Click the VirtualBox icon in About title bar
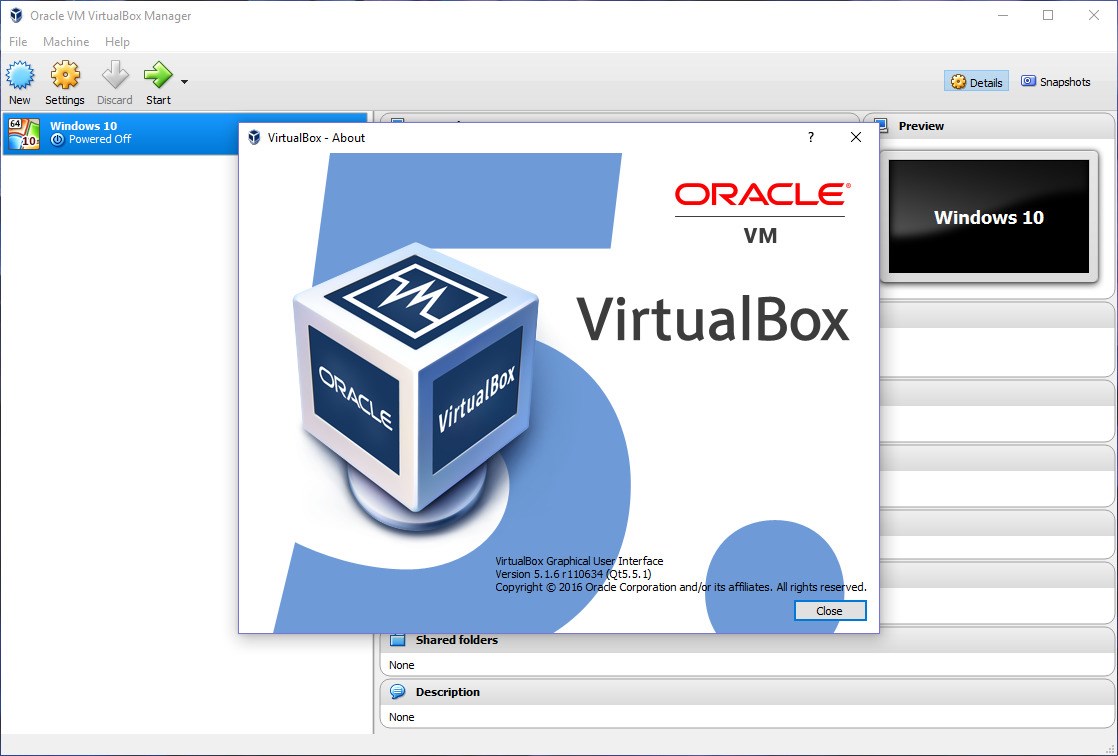Image resolution: width=1118 pixels, height=756 pixels. point(254,137)
